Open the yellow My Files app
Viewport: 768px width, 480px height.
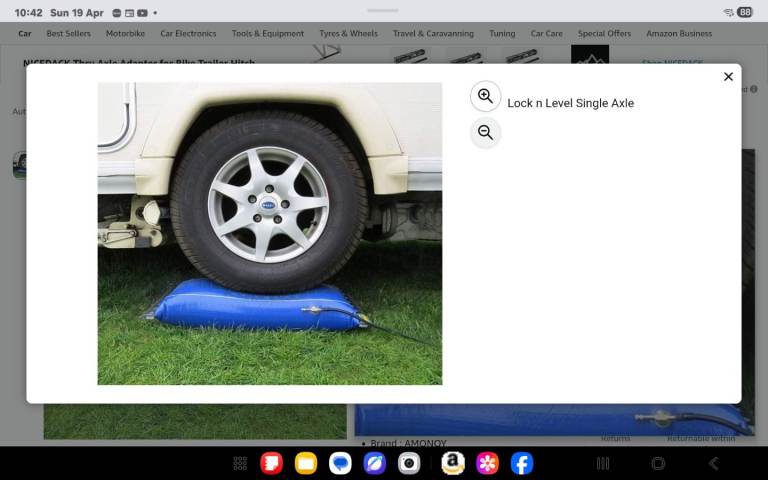point(306,463)
